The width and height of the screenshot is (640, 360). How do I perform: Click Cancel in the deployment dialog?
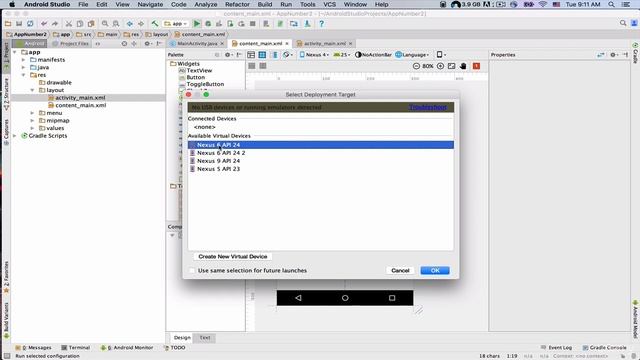[x=400, y=271]
